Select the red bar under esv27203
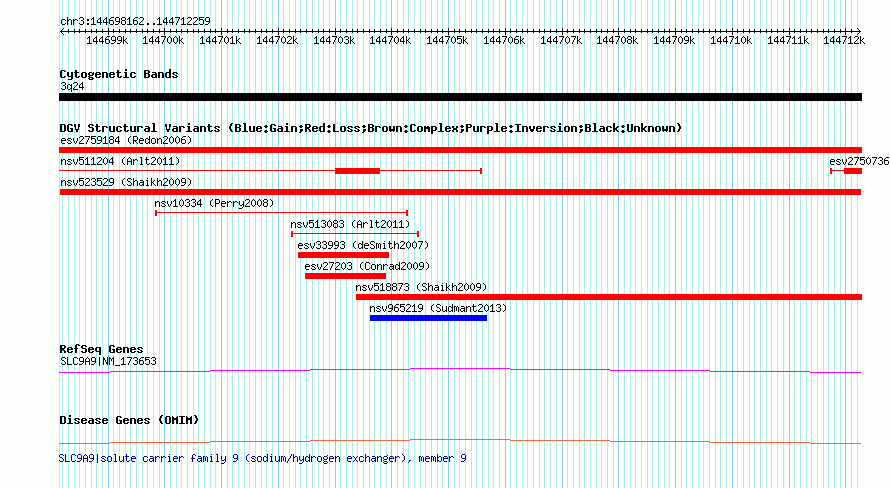 coord(346,276)
